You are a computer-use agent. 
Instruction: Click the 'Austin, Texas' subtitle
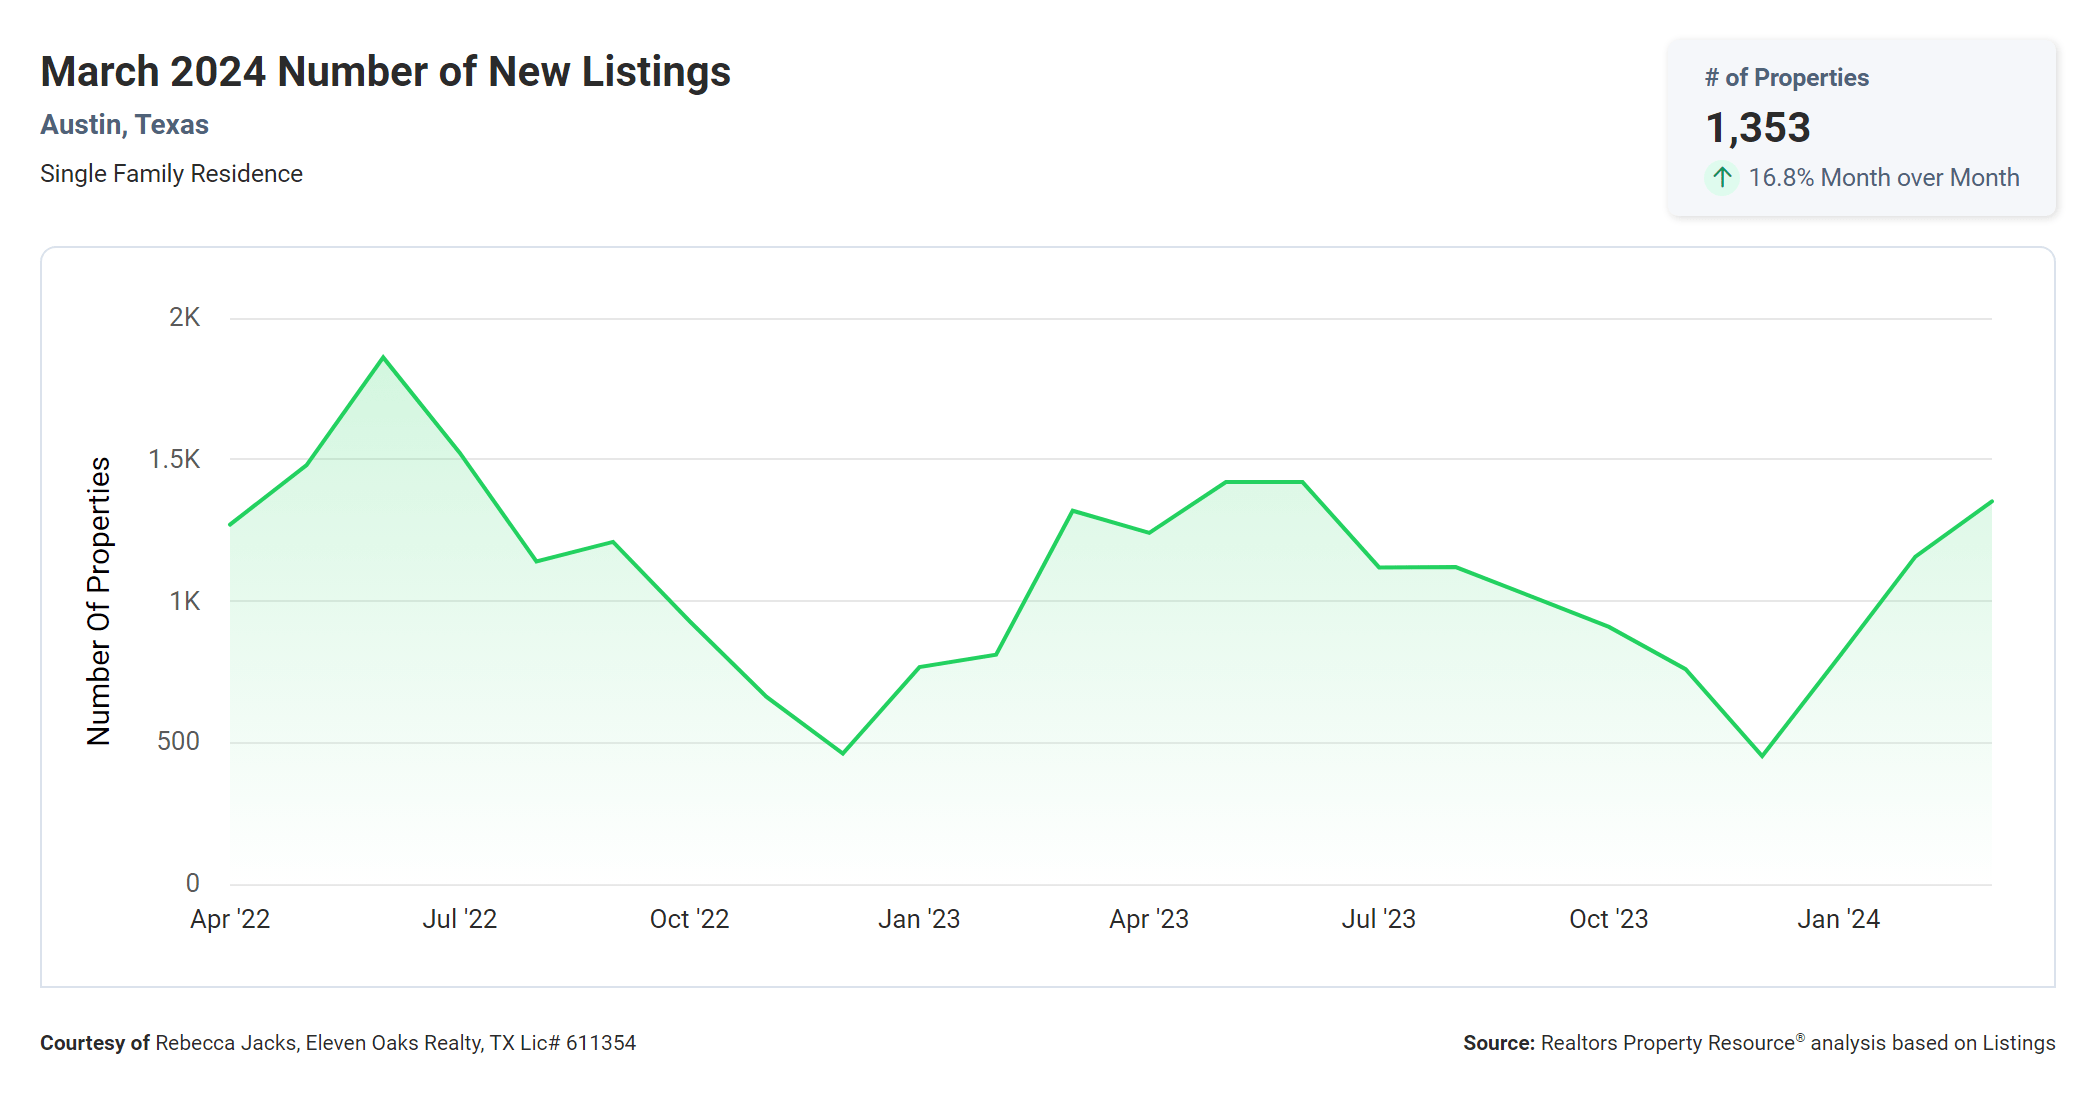point(124,125)
